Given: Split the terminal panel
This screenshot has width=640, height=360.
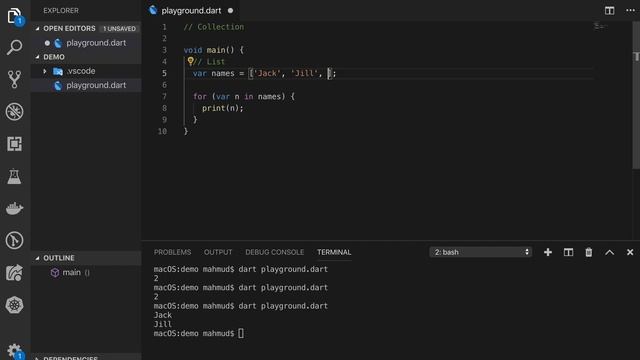Looking at the screenshot, I should click(x=568, y=252).
